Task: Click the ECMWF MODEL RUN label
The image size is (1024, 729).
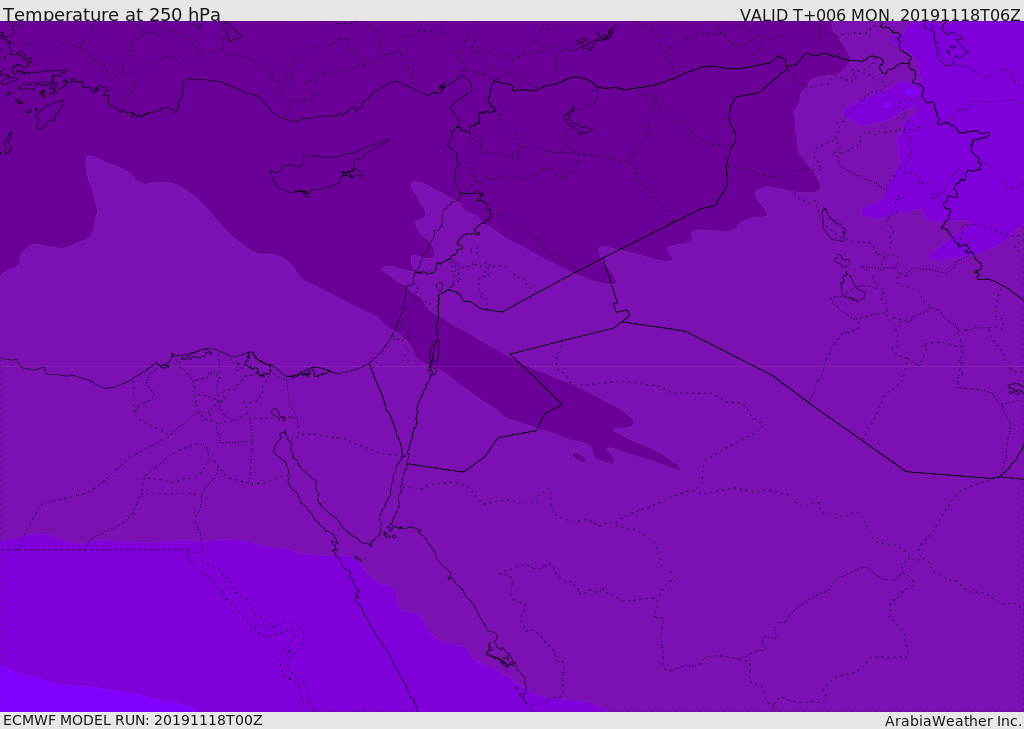Action: [x=132, y=720]
